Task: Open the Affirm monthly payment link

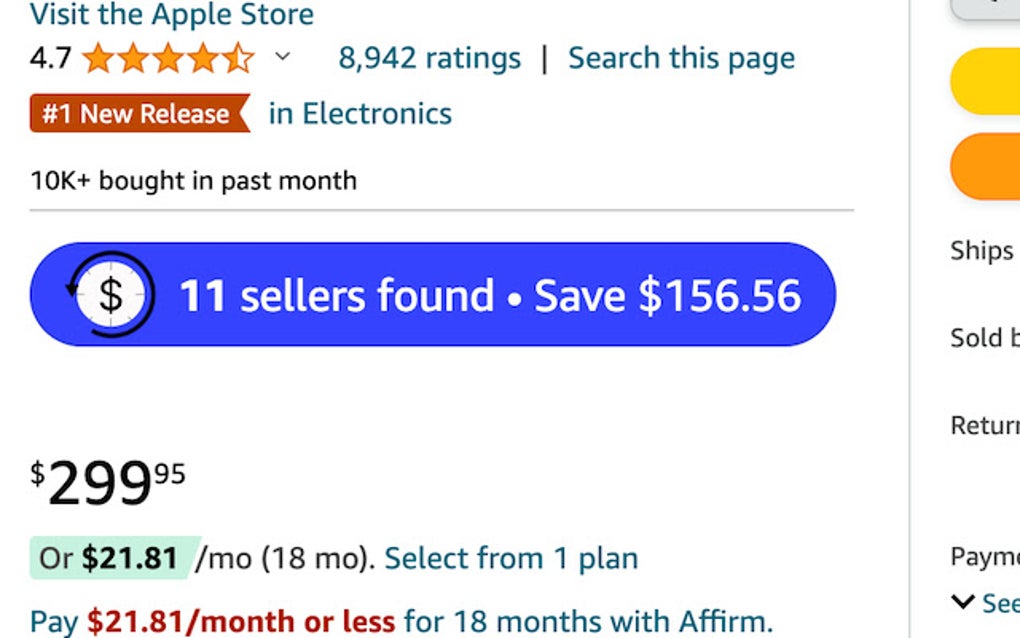Action: tap(401, 622)
